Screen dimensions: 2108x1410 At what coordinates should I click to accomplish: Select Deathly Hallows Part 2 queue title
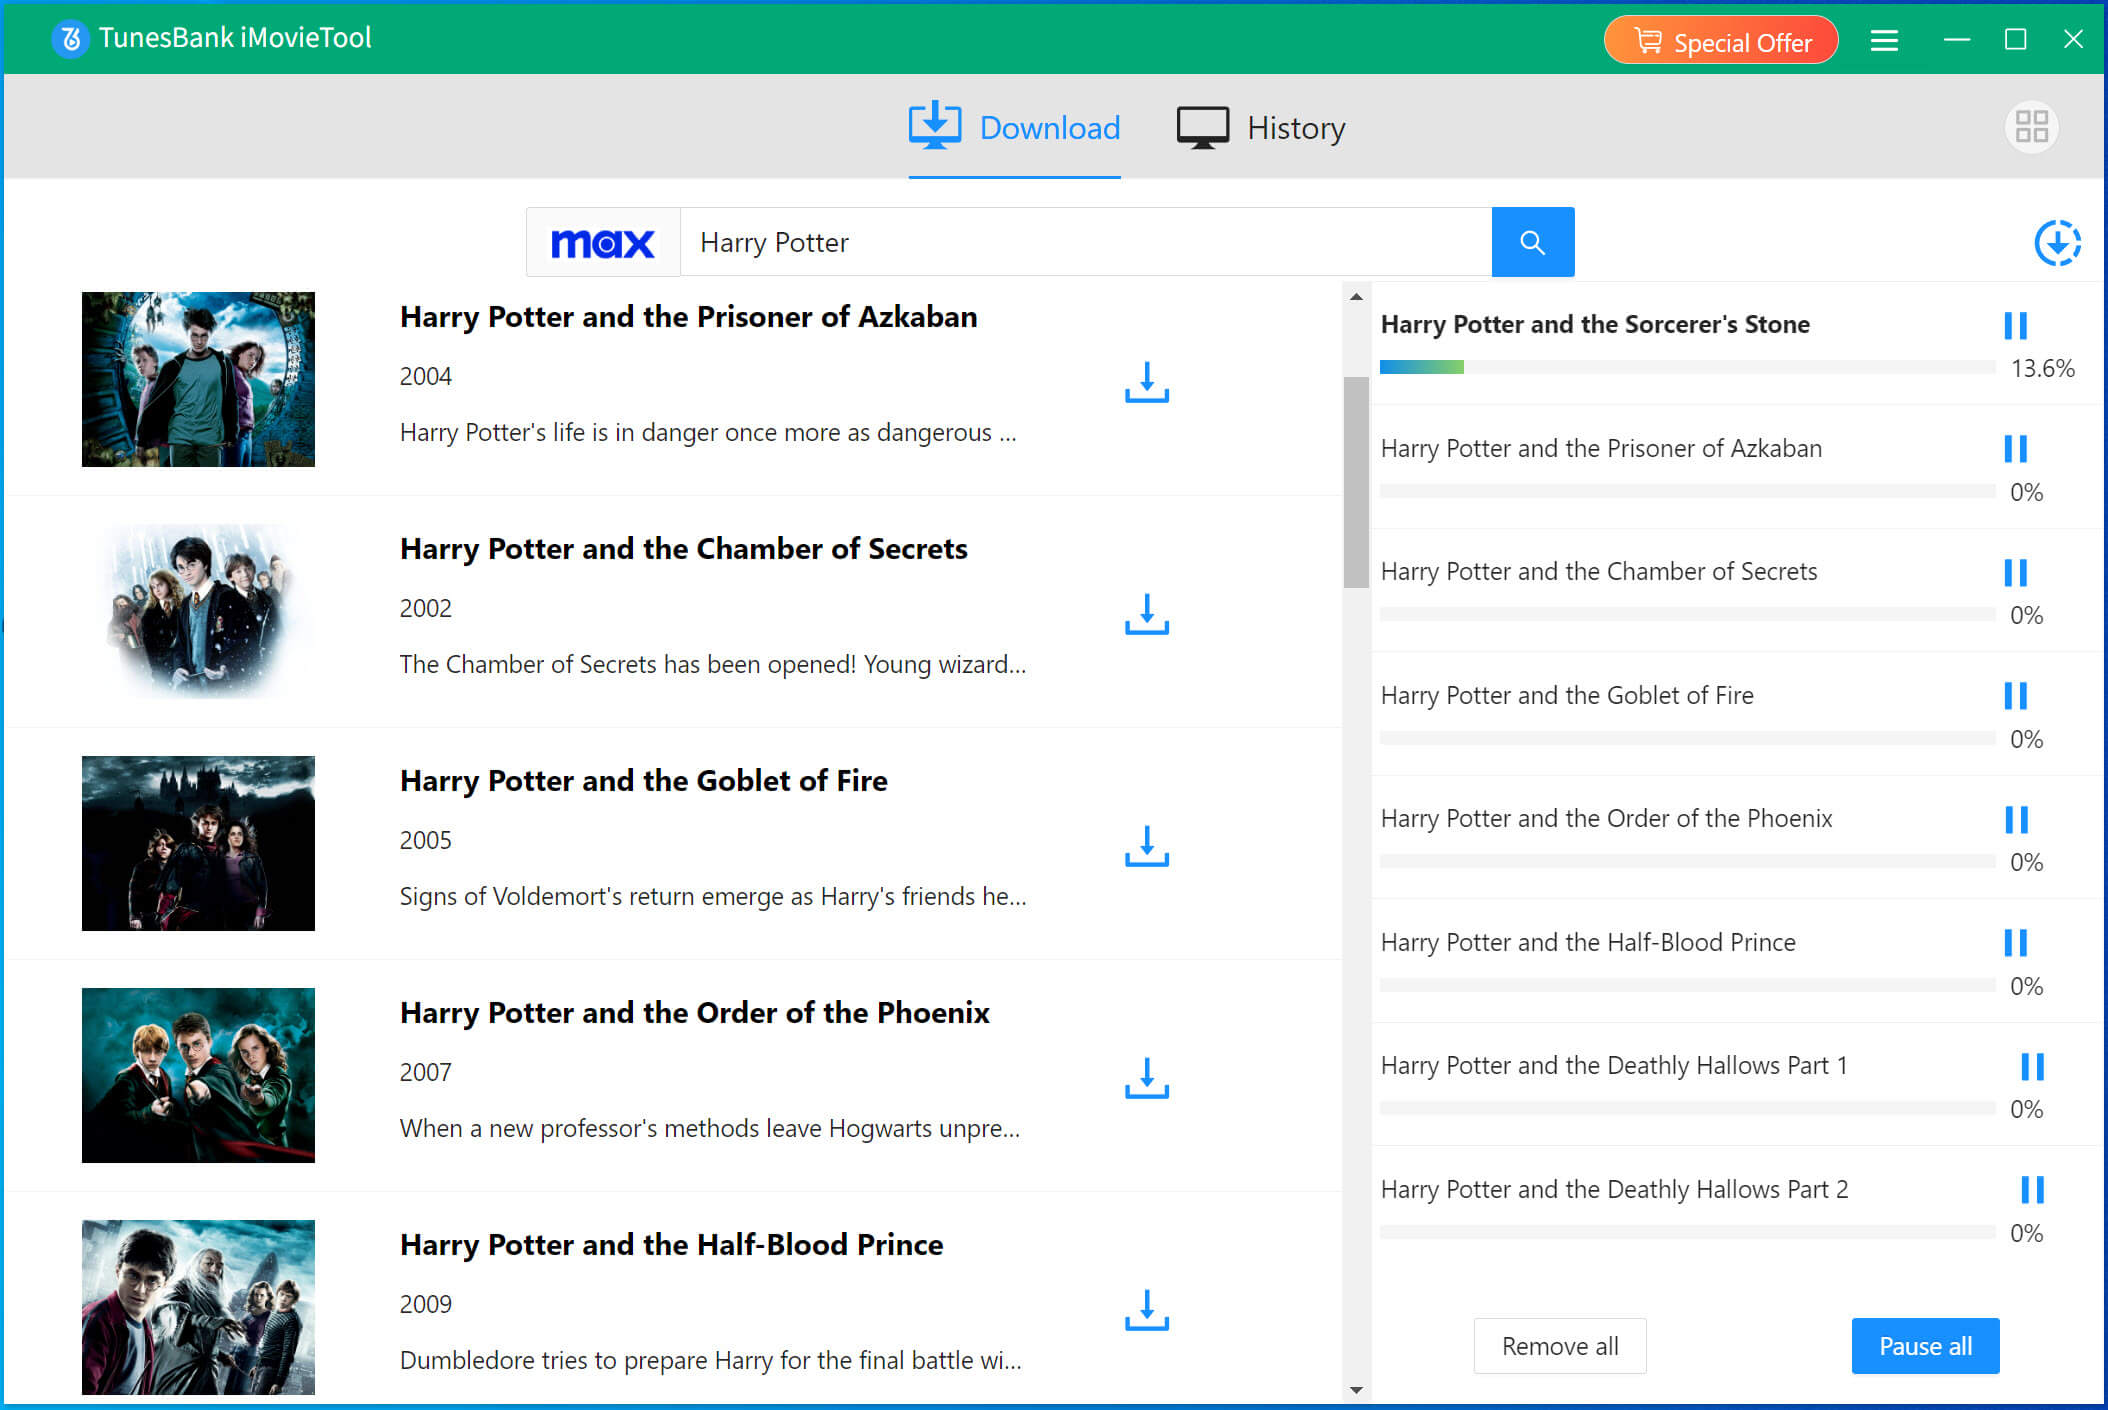point(1614,1189)
